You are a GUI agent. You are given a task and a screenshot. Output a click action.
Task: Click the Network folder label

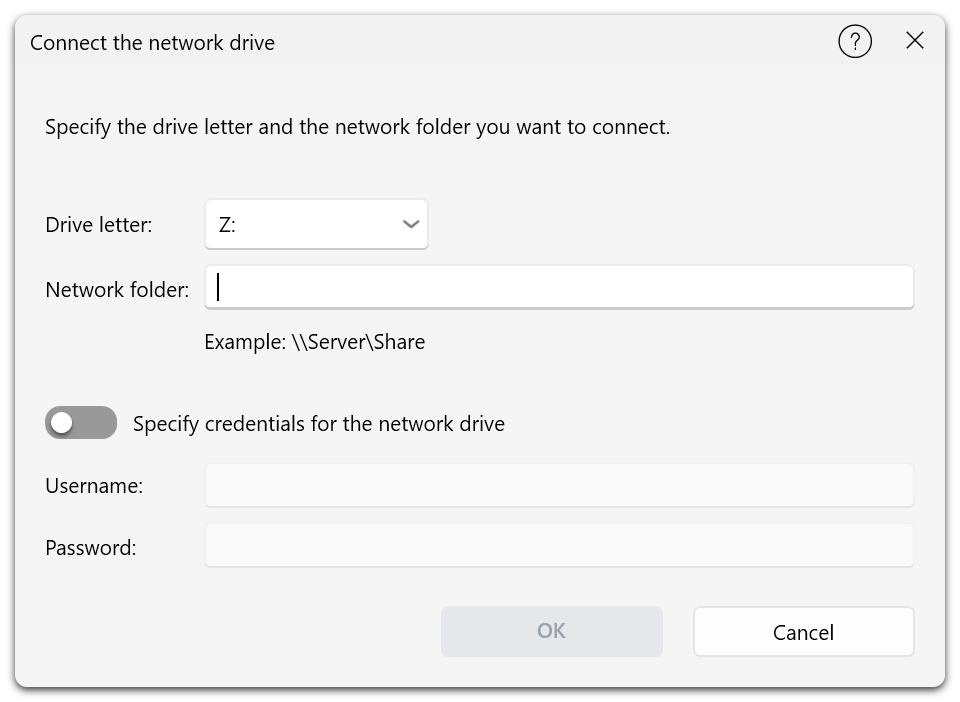pyautogui.click(x=118, y=289)
